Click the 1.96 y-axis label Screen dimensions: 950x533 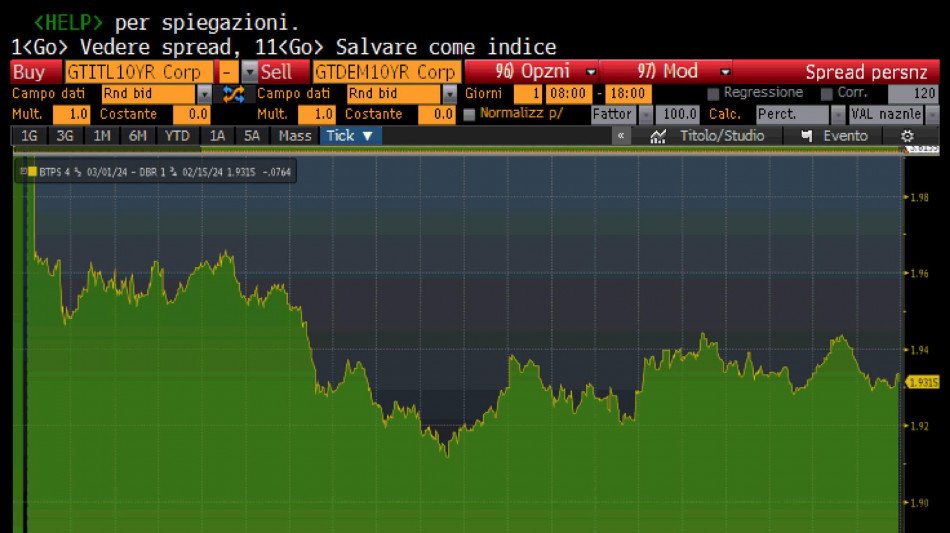(x=919, y=273)
